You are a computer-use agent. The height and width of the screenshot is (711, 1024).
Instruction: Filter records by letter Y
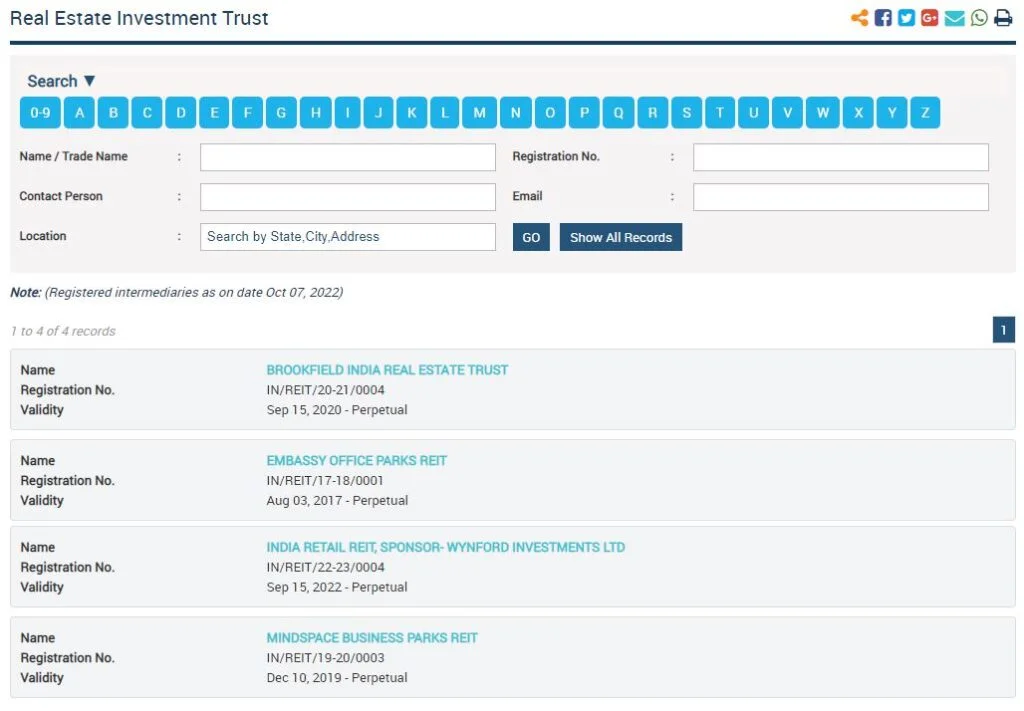[892, 112]
